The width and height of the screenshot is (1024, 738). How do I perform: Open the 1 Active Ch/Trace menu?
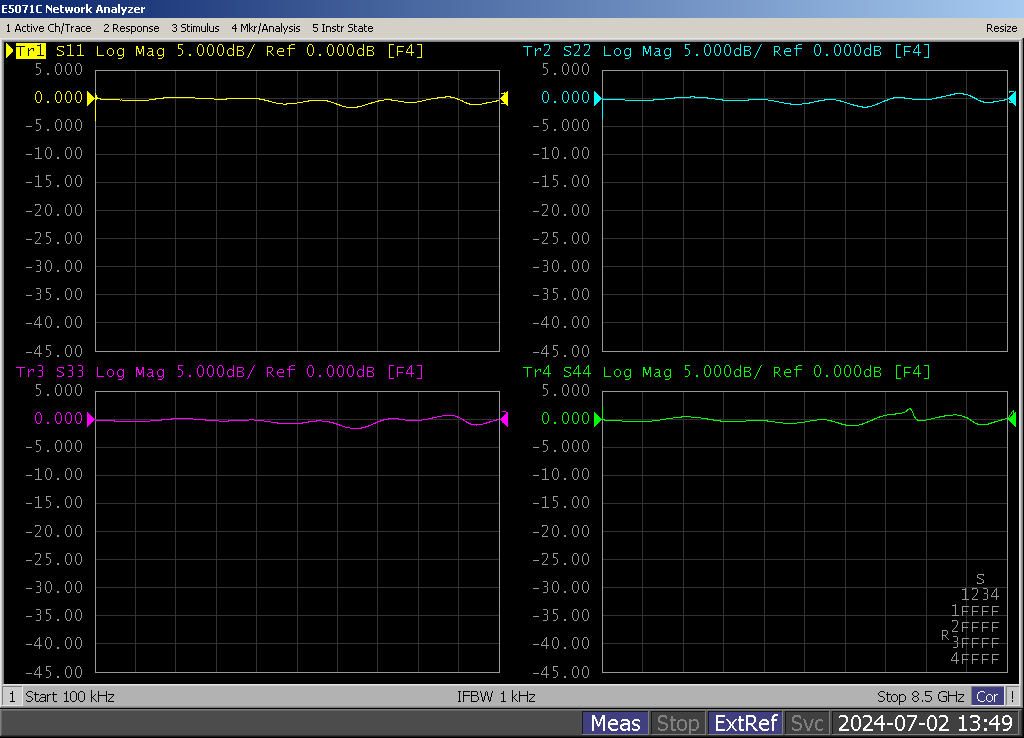pyautogui.click(x=48, y=28)
